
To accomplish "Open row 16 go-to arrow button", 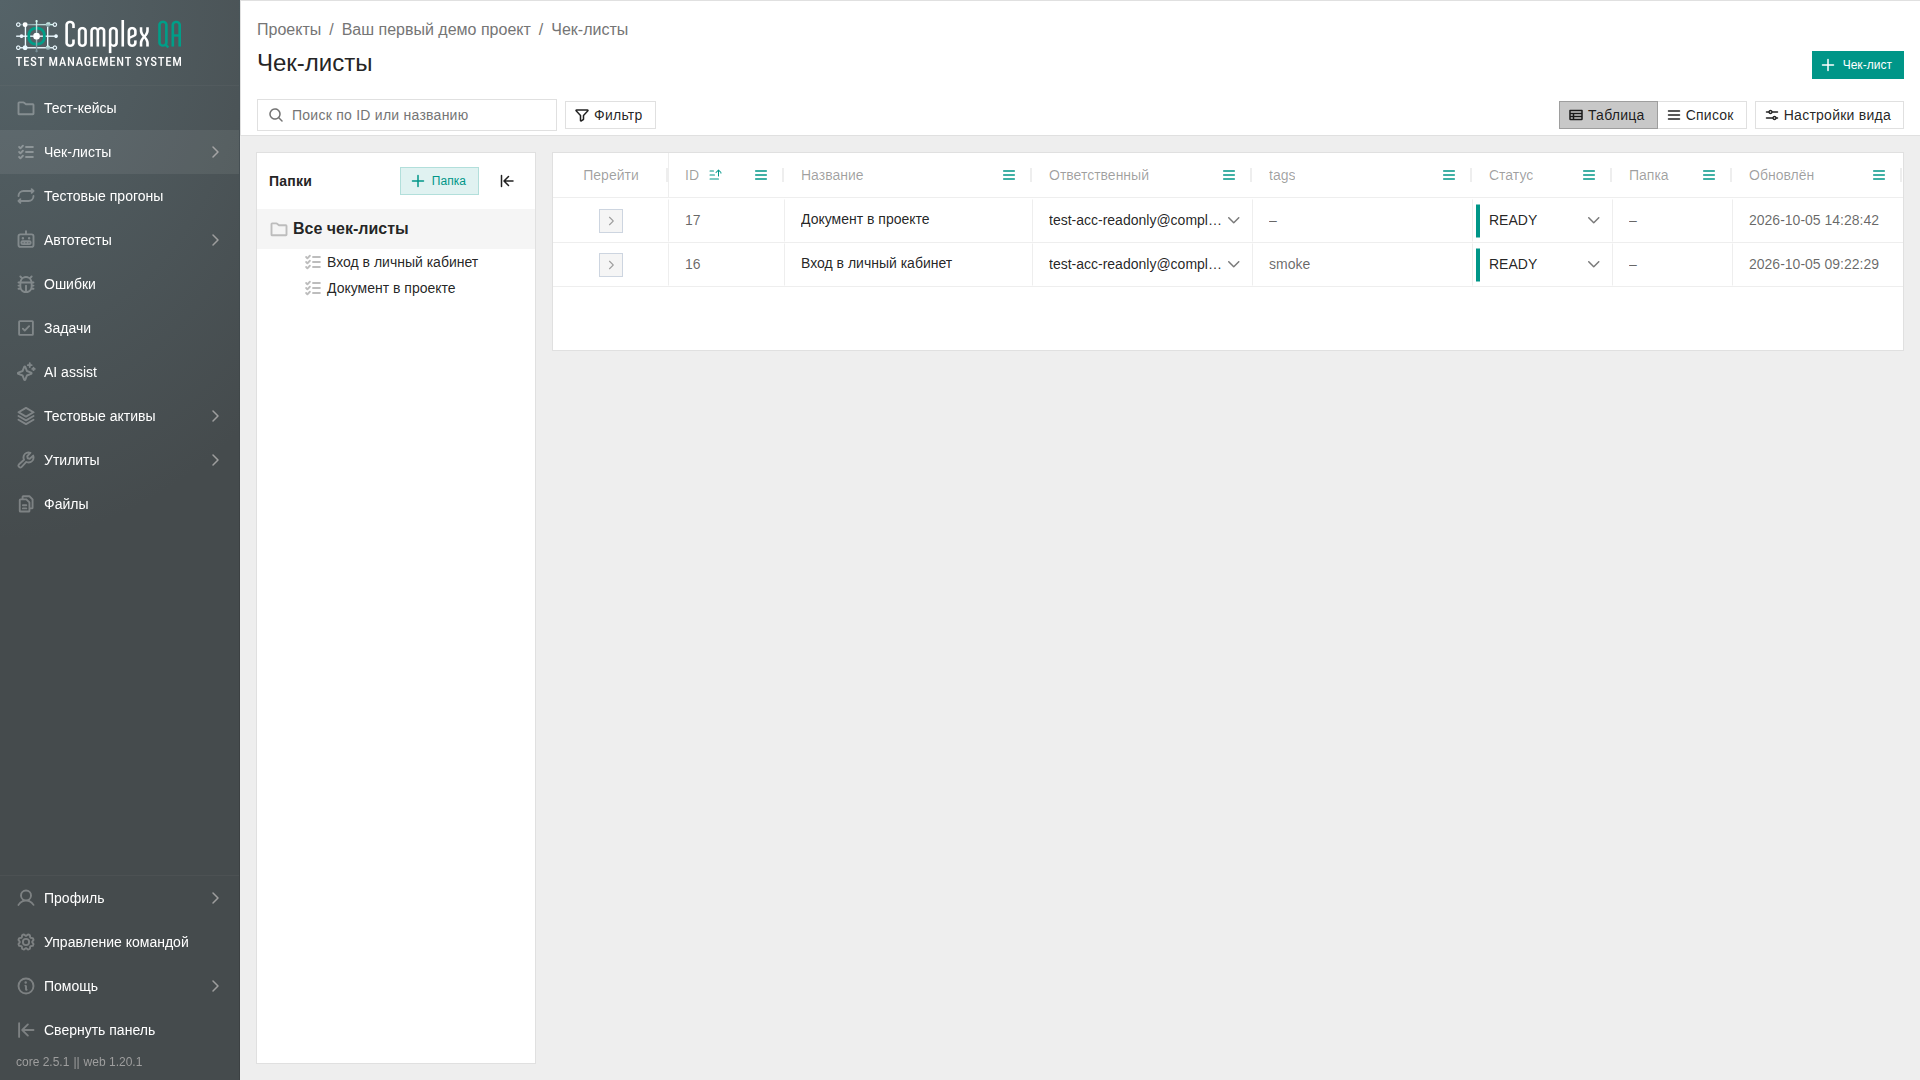I will [x=611, y=265].
